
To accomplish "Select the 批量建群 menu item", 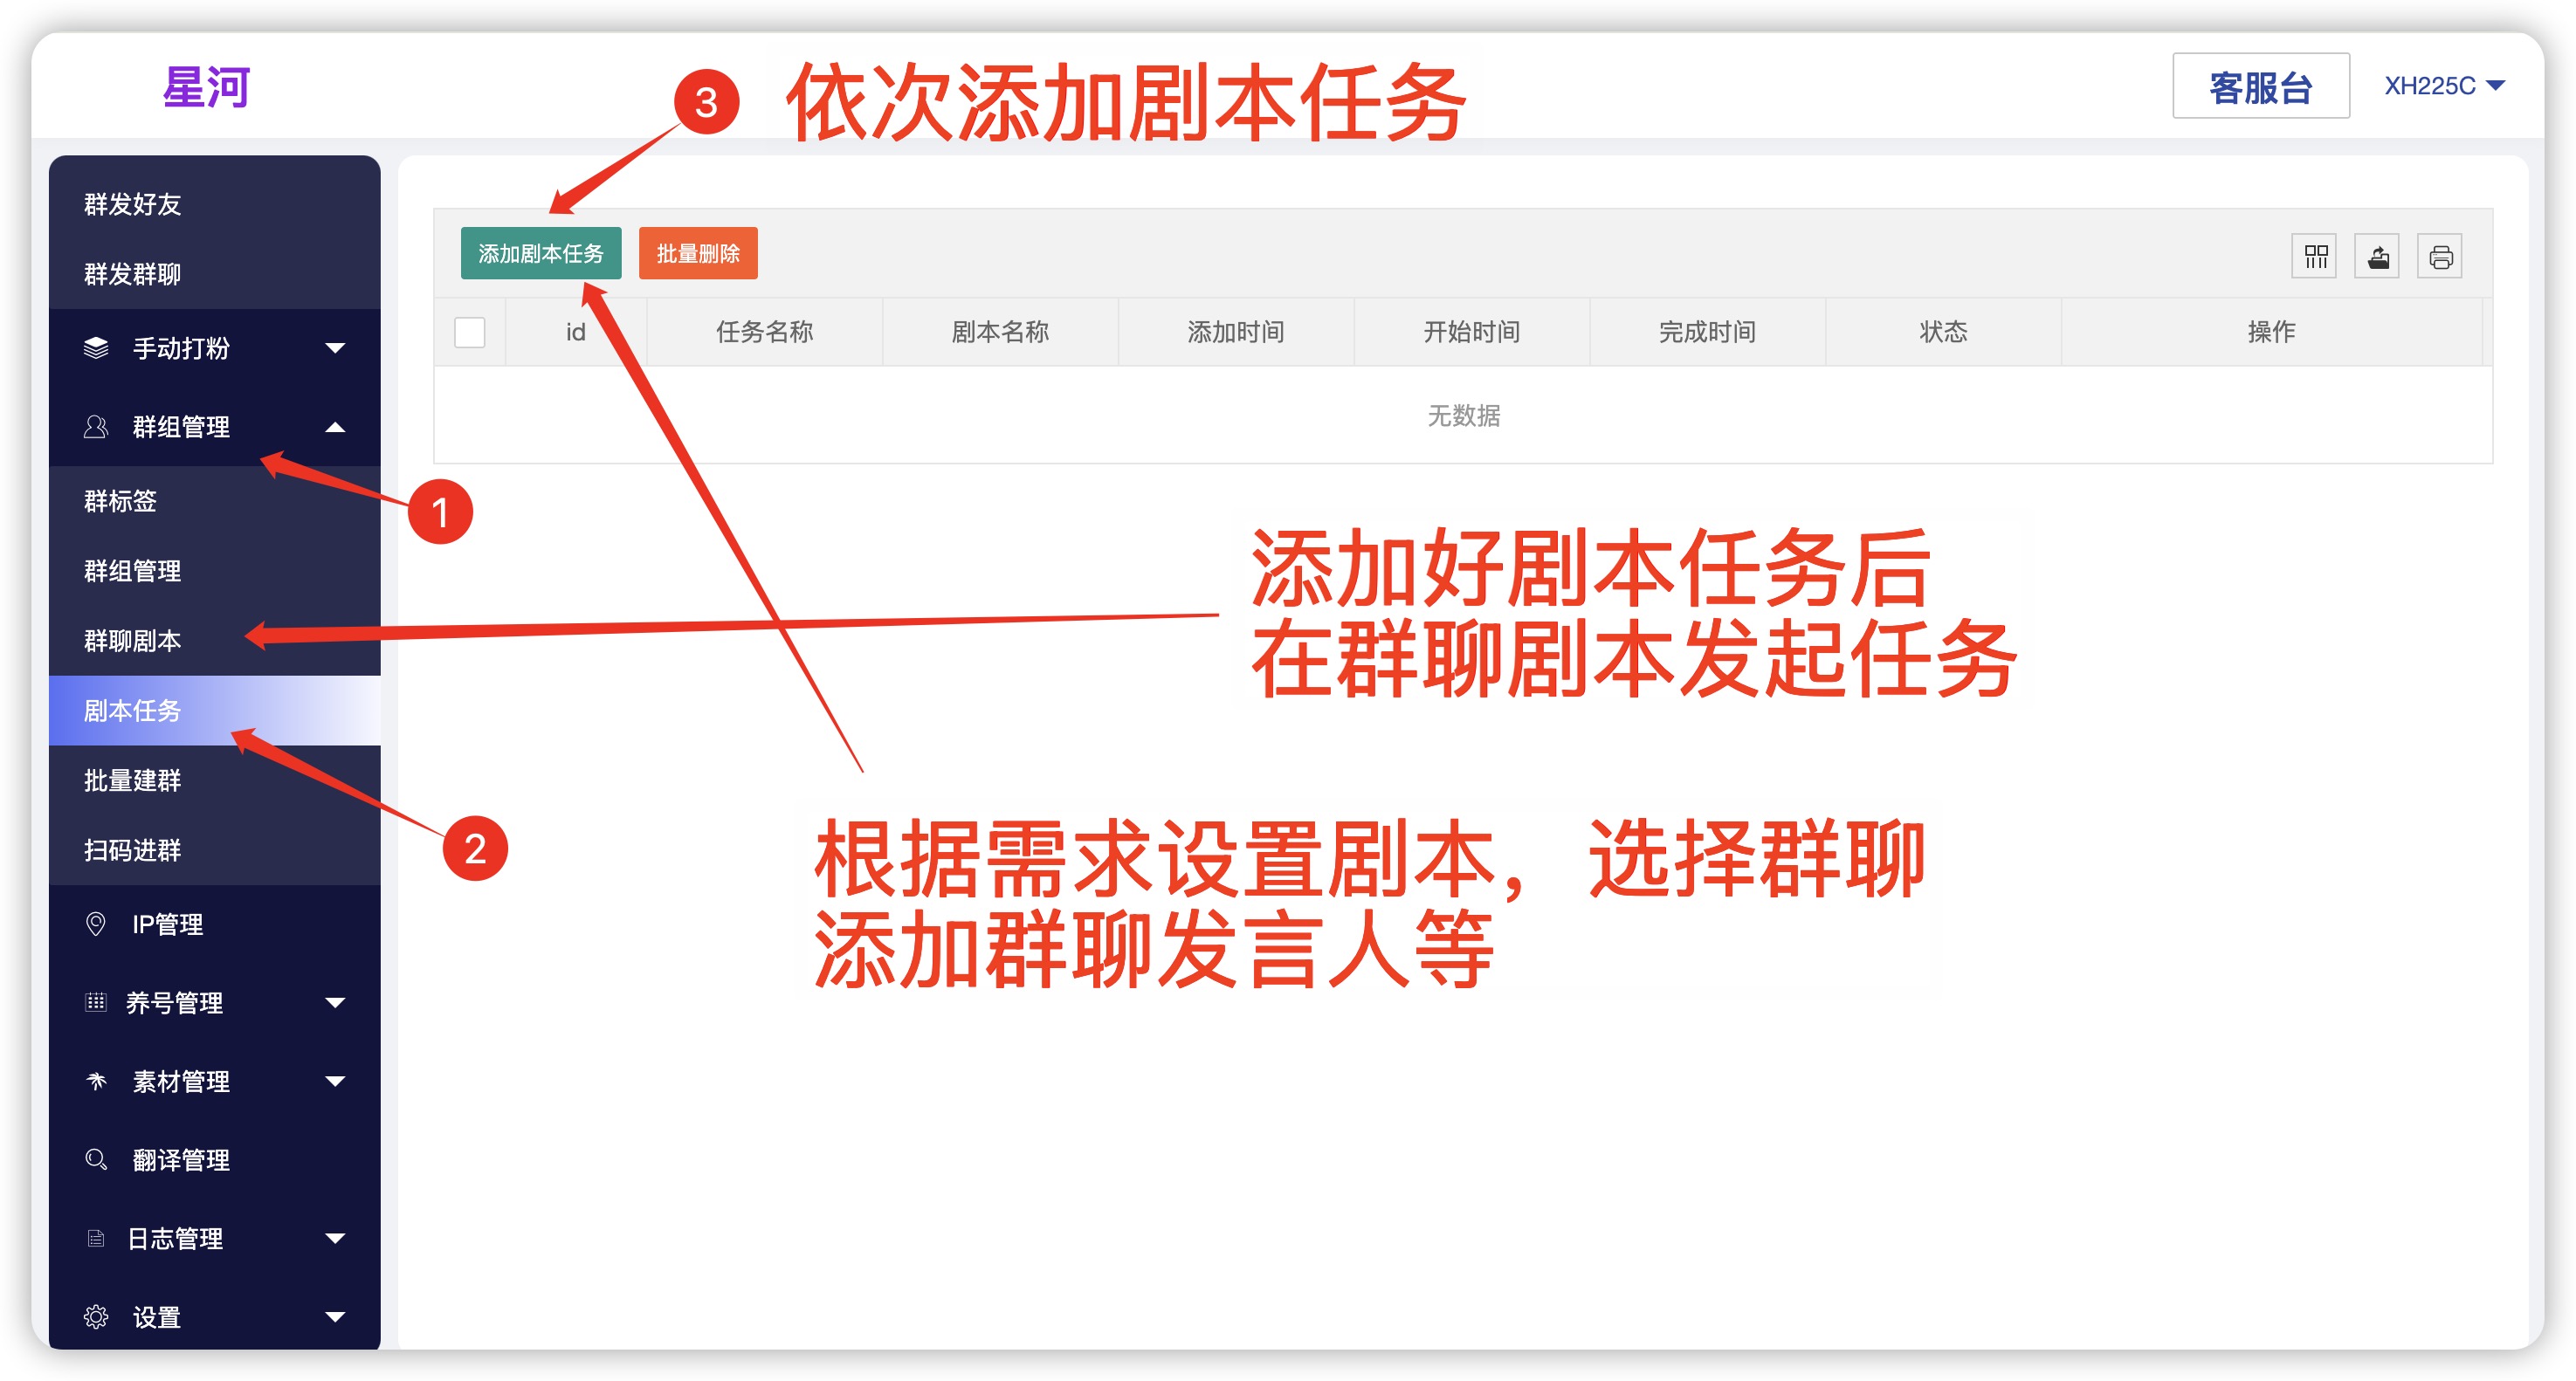I will [132, 781].
